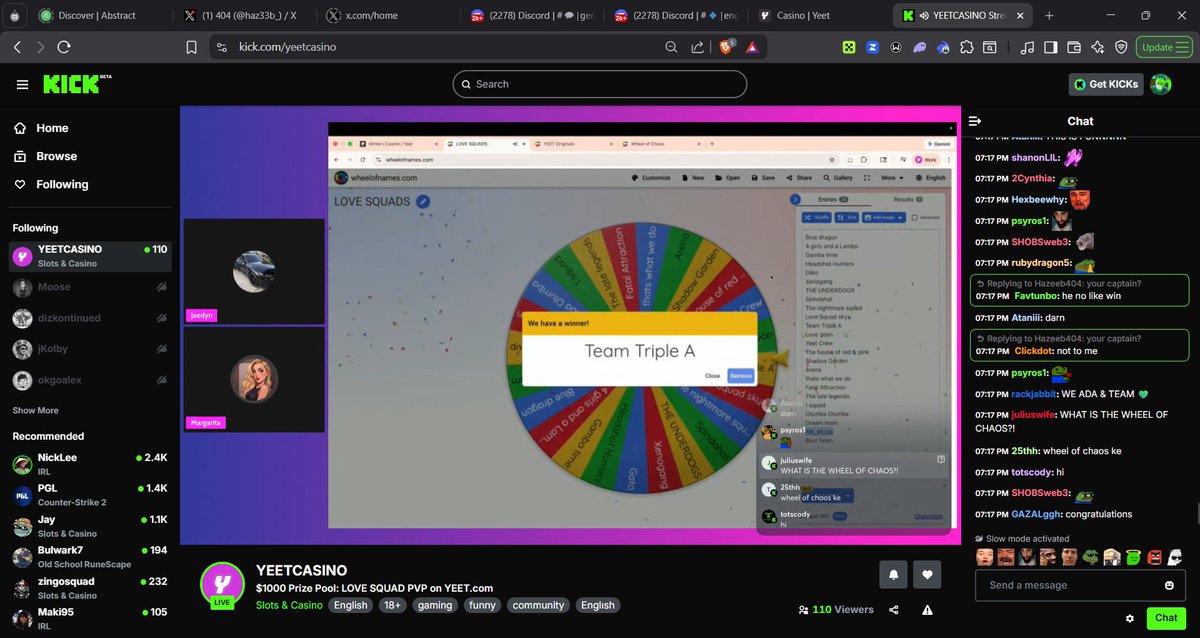1200x638 pixels.
Task: Open Moose channel in Following
Action: 90,287
